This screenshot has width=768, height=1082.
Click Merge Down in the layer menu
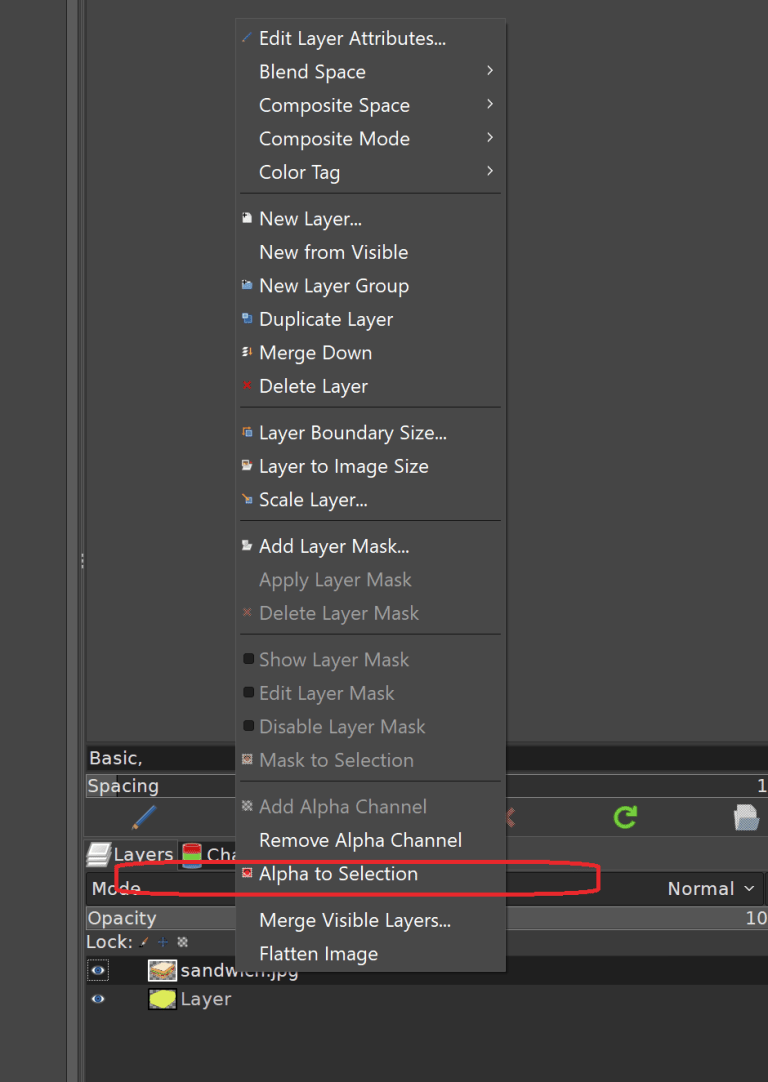tap(316, 352)
